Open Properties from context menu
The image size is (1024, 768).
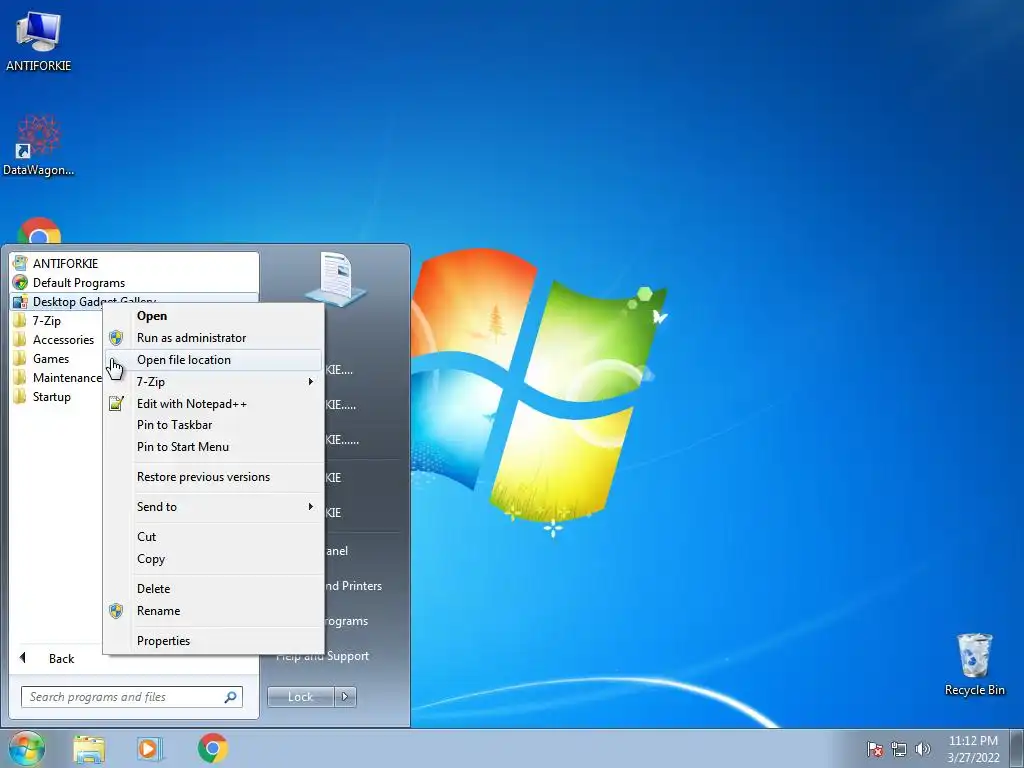[213, 641]
